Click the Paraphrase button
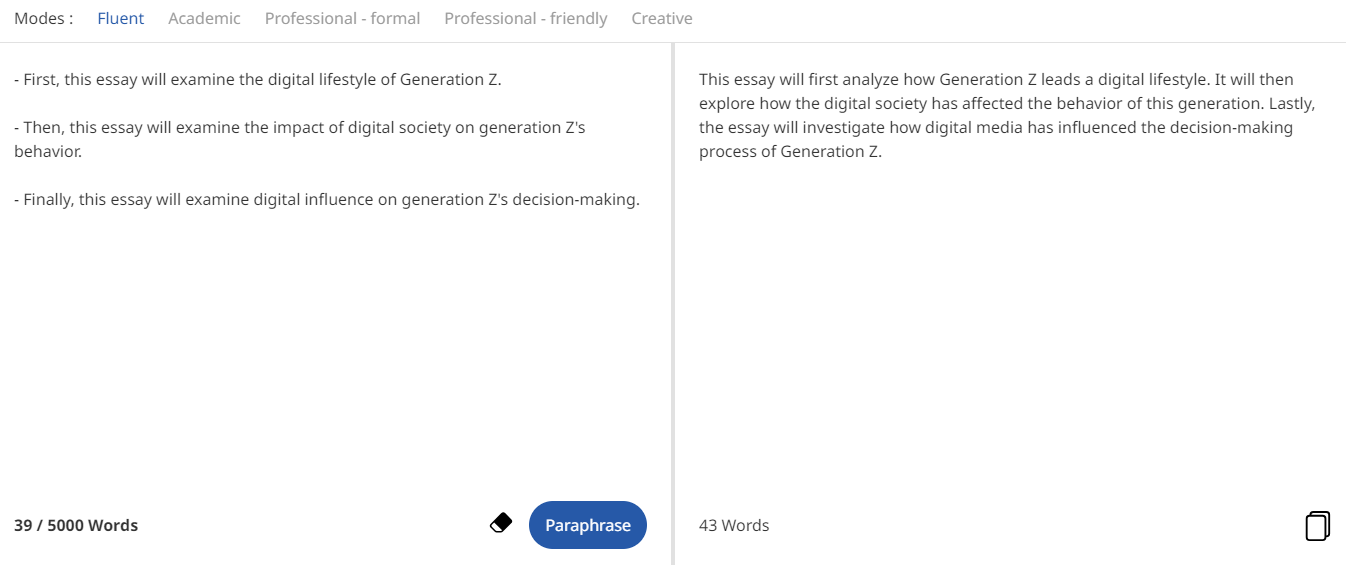The image size is (1346, 565). click(x=588, y=525)
